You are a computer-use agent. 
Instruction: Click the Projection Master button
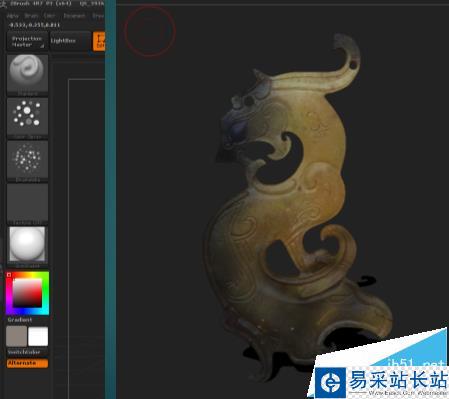click(27, 42)
